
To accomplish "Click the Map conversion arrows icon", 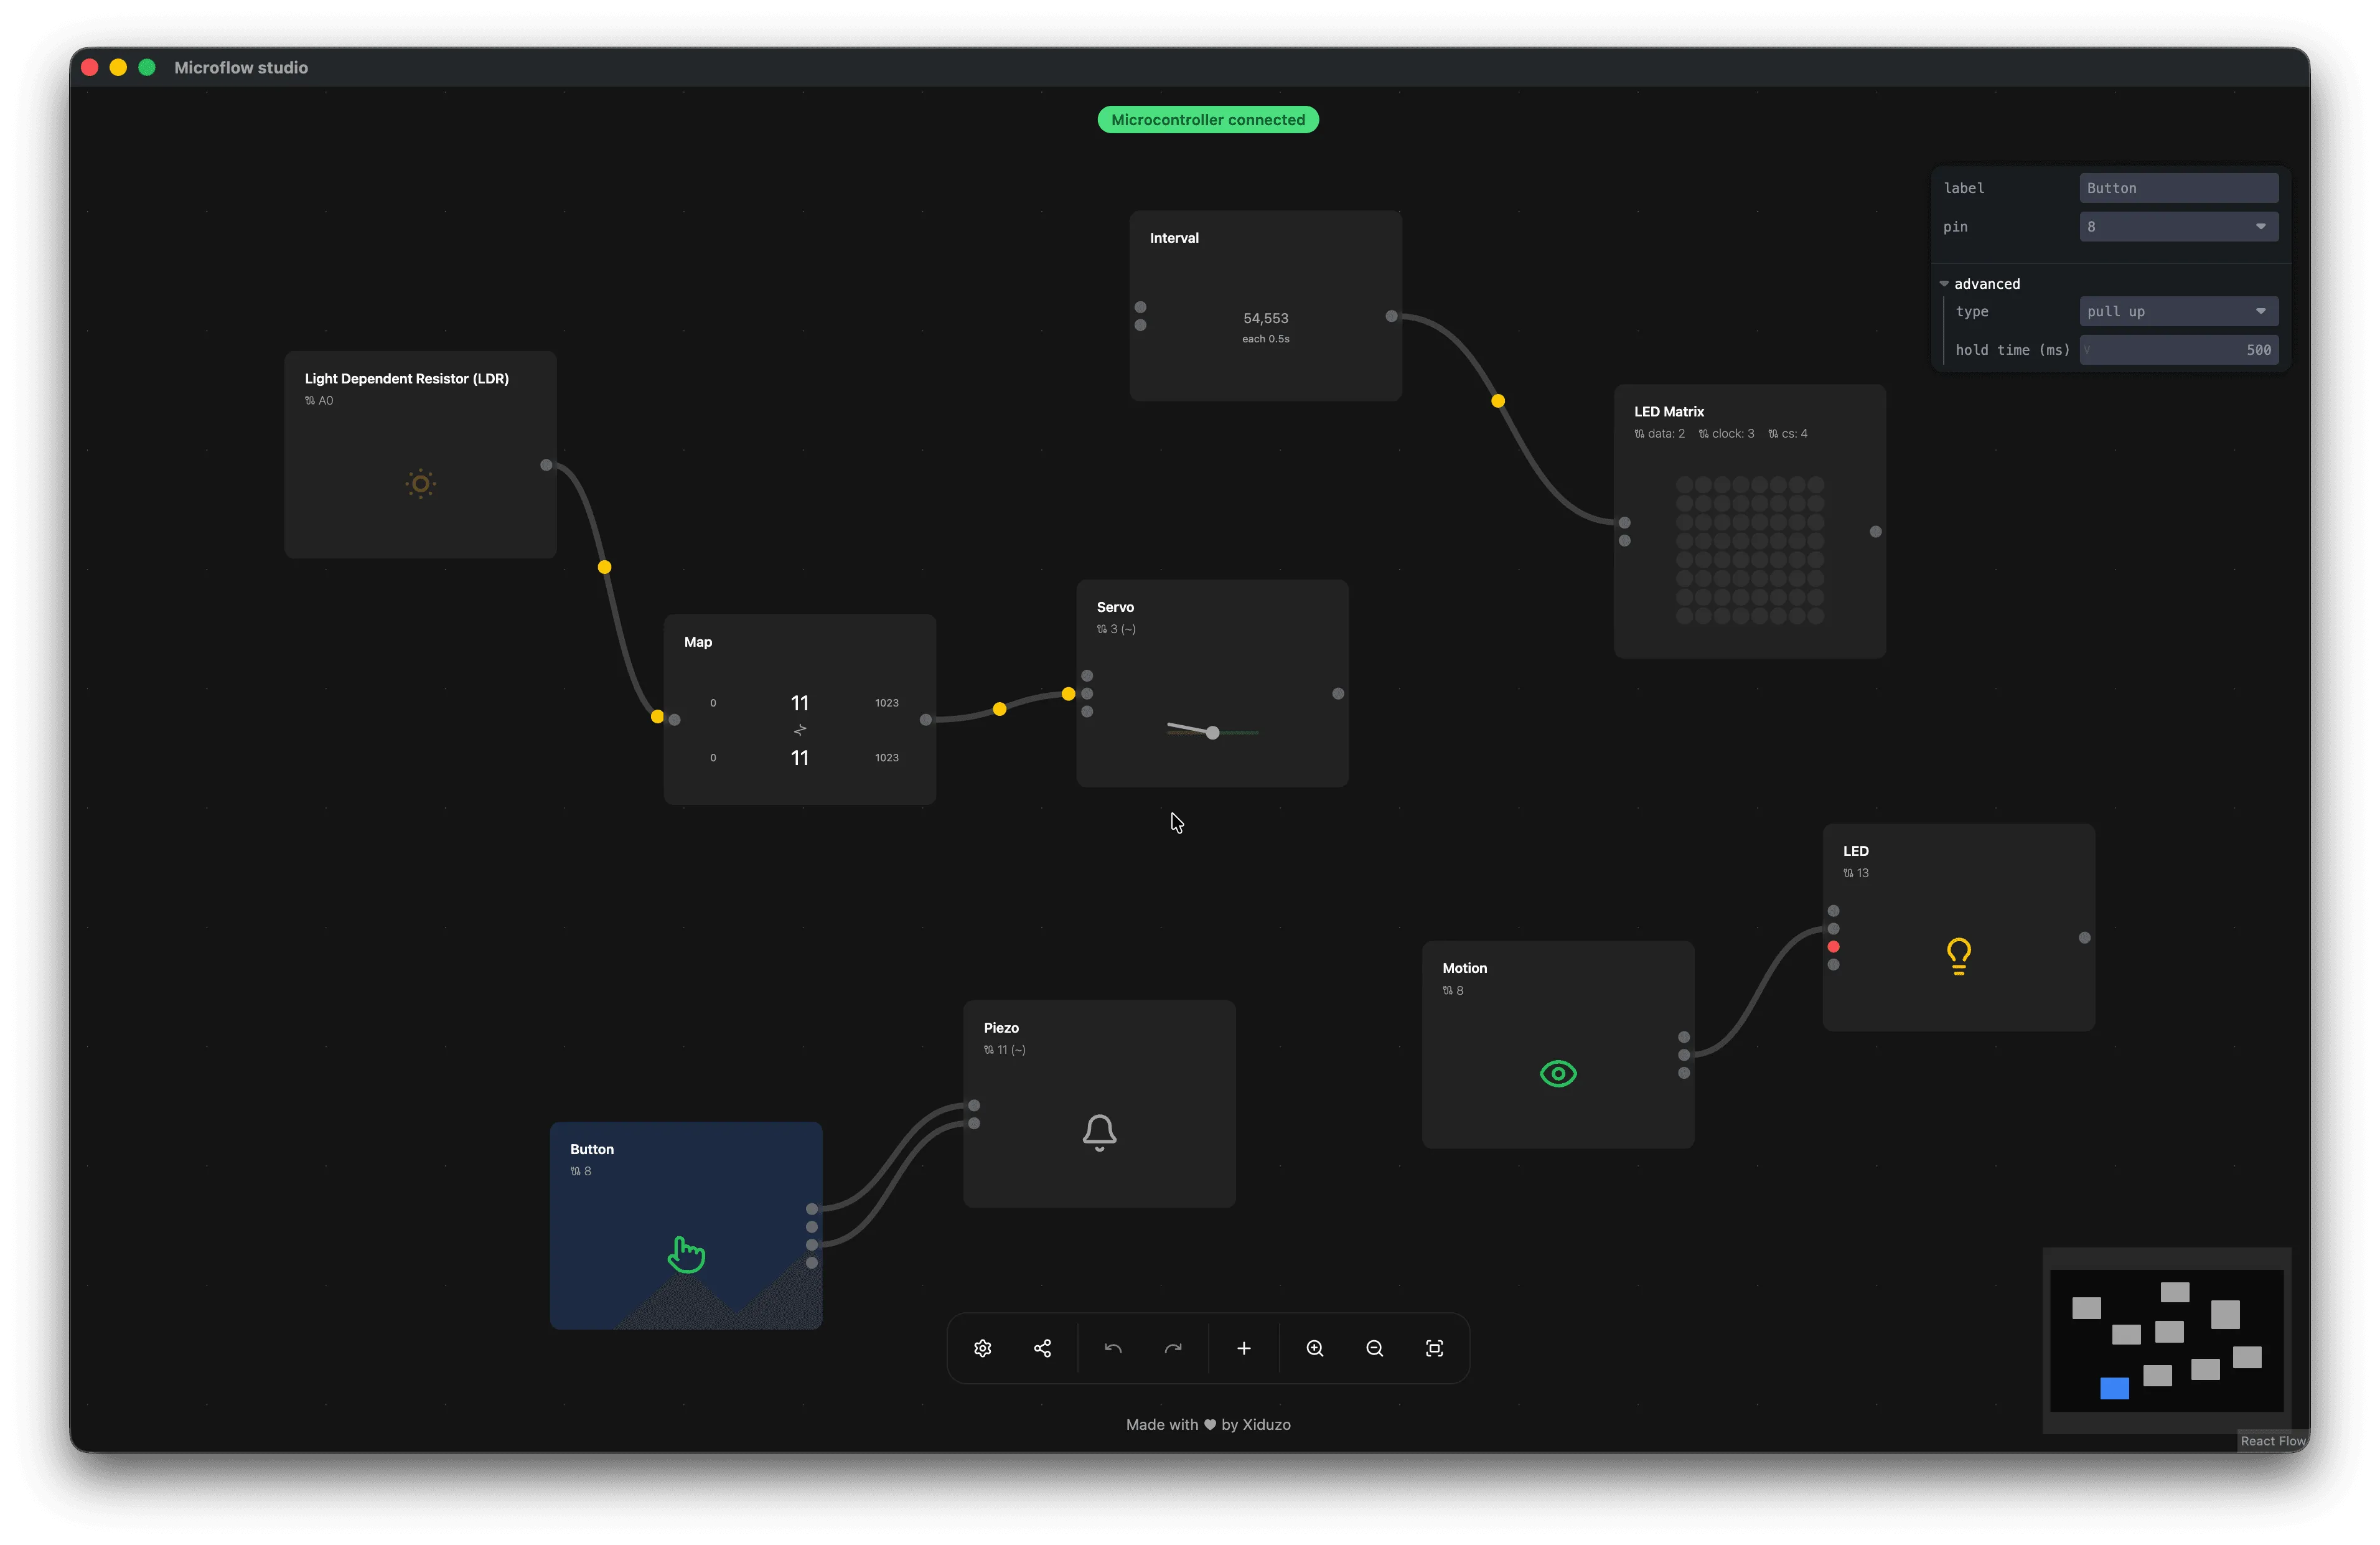I will 800,730.
